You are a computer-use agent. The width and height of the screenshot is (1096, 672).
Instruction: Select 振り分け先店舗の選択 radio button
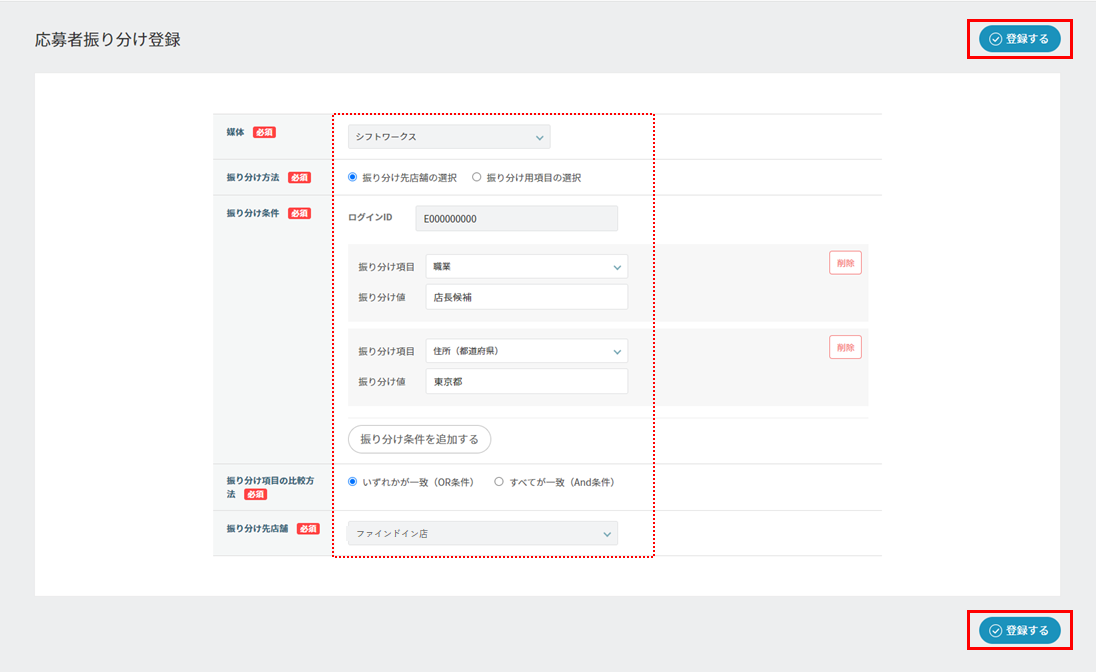tap(352, 177)
